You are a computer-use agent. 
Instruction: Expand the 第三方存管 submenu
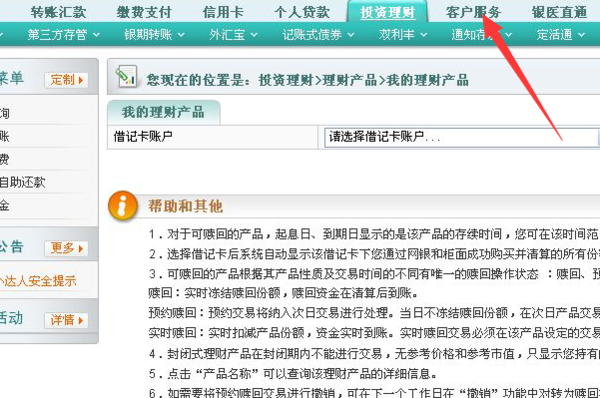pos(64,35)
